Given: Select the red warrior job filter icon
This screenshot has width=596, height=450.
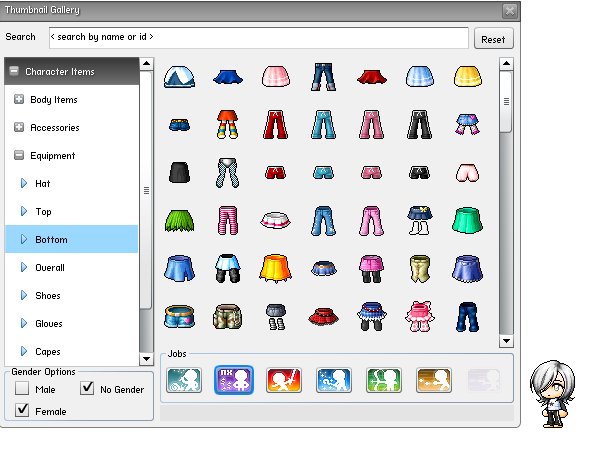Looking at the screenshot, I should tap(284, 380).
